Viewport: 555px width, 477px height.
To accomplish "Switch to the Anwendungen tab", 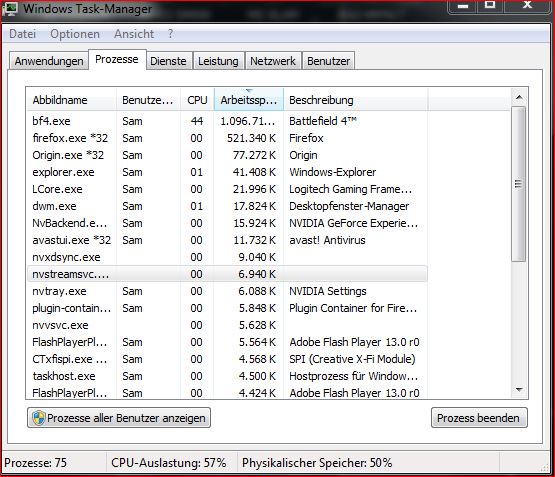I will point(49,61).
